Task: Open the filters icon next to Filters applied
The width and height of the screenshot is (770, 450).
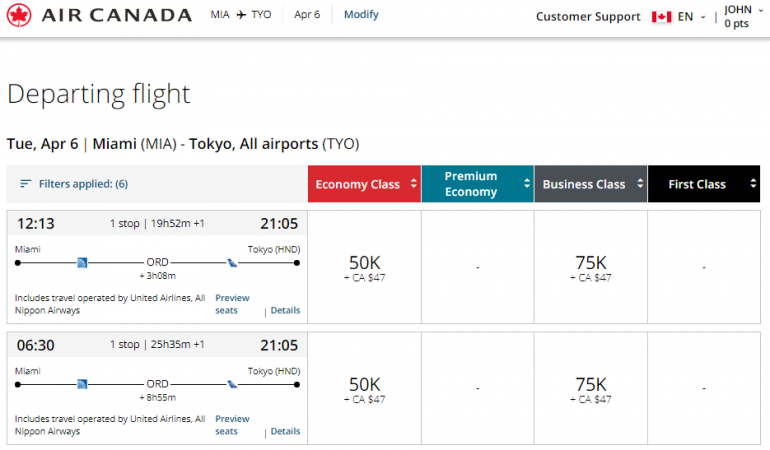Action: [26, 184]
